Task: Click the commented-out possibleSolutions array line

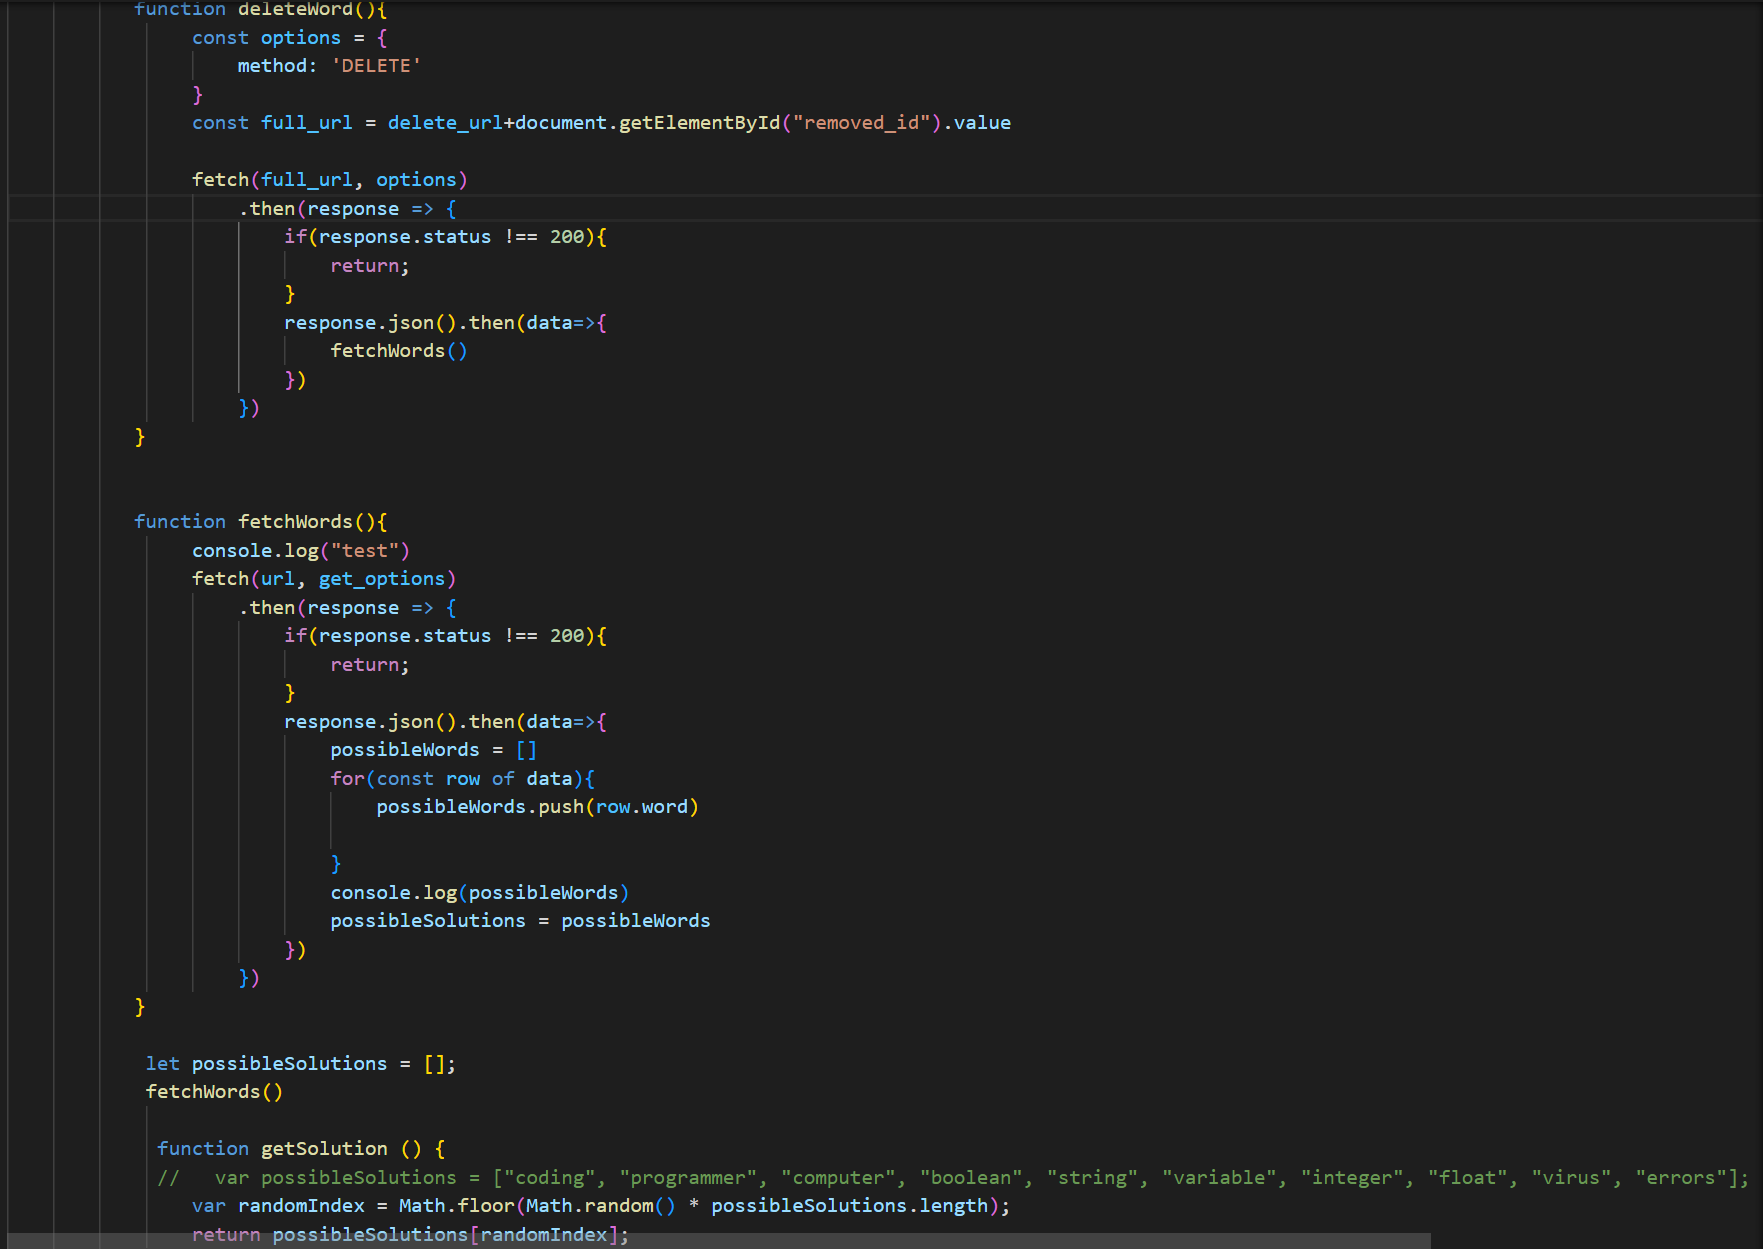Action: point(700,1177)
